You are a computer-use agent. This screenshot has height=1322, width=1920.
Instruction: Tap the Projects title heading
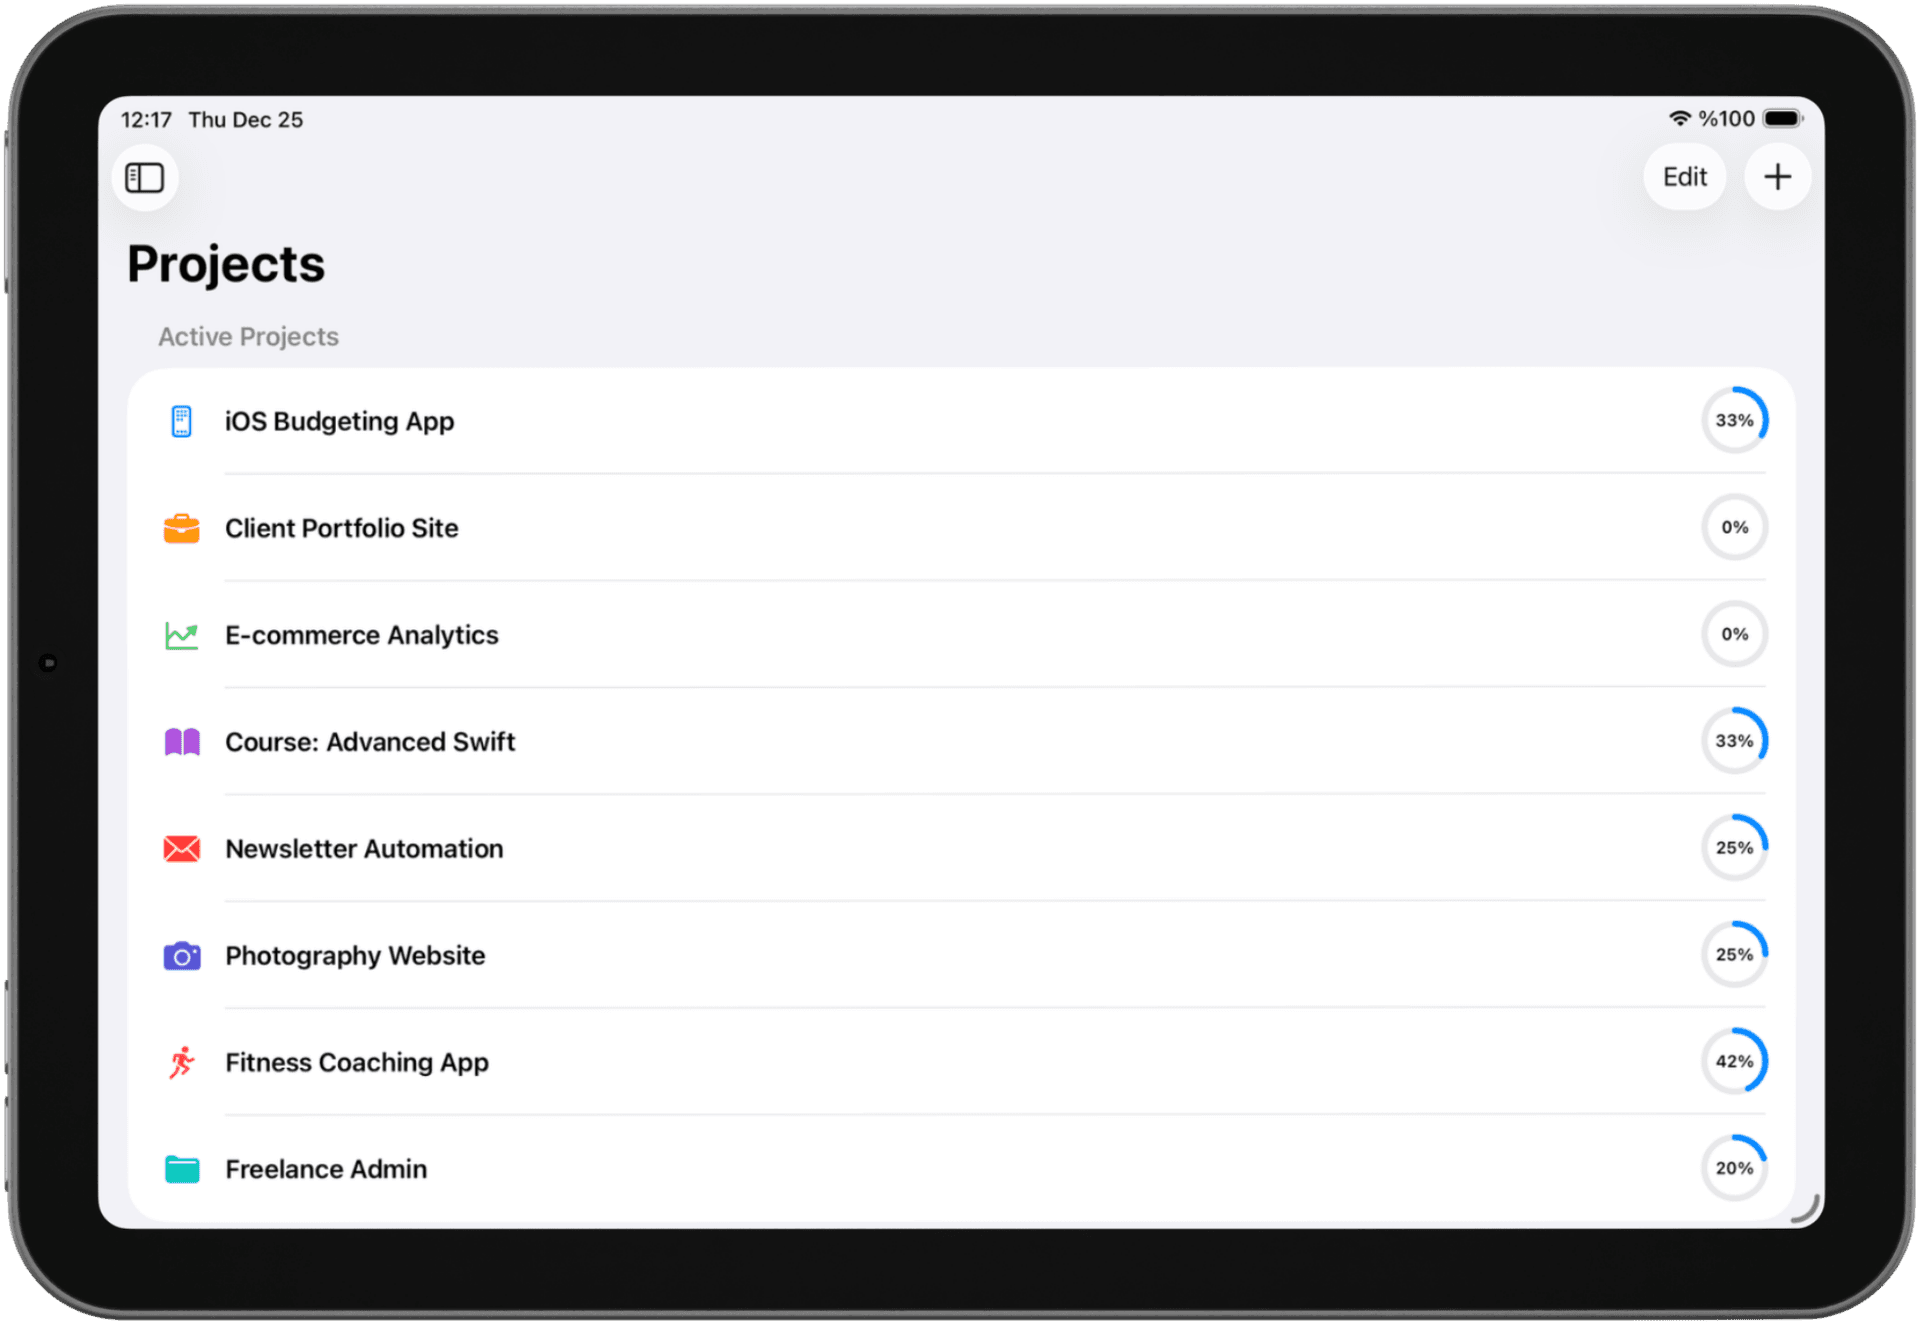click(225, 263)
